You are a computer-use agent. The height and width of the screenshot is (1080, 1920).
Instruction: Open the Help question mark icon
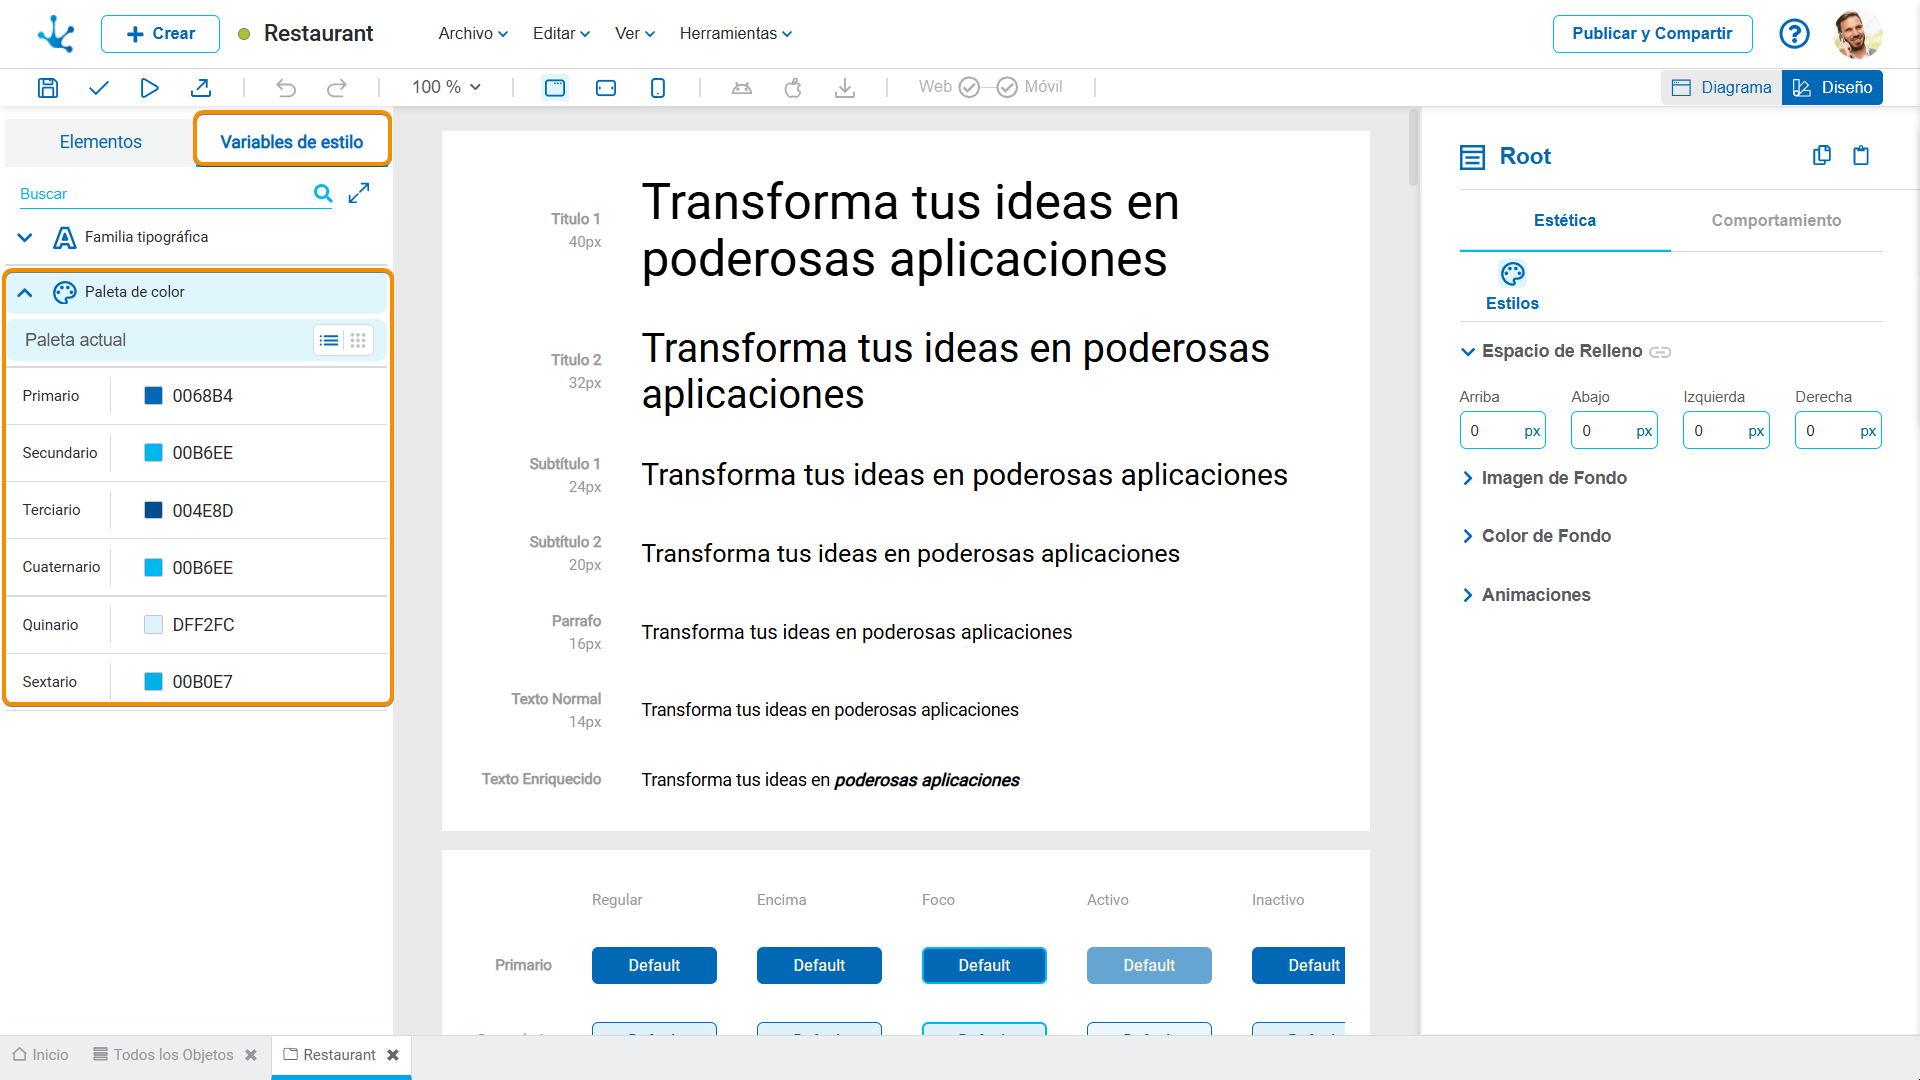[1794, 34]
